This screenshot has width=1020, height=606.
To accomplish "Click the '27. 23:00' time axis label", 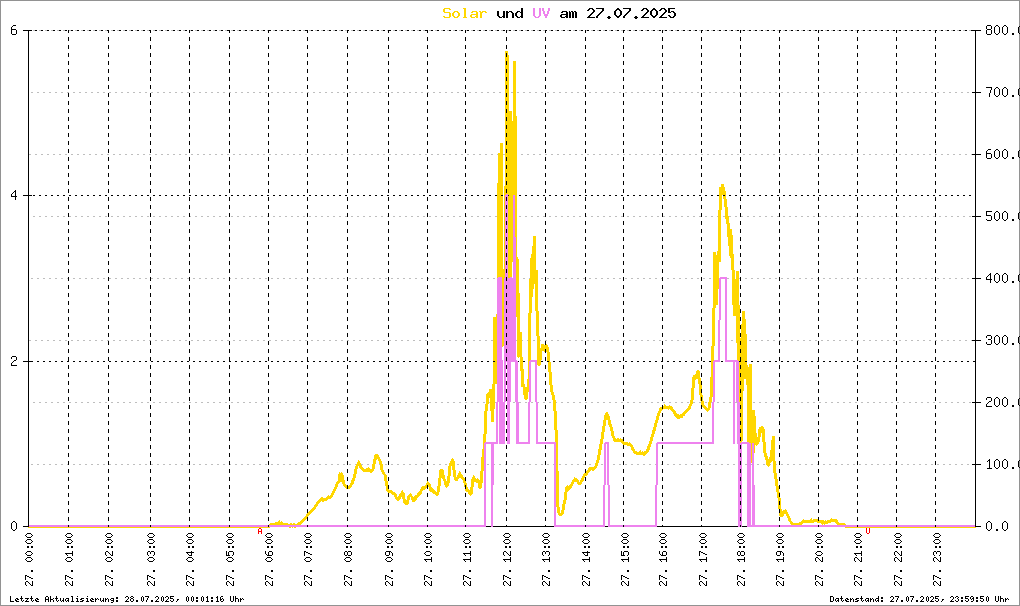I will (x=937, y=560).
